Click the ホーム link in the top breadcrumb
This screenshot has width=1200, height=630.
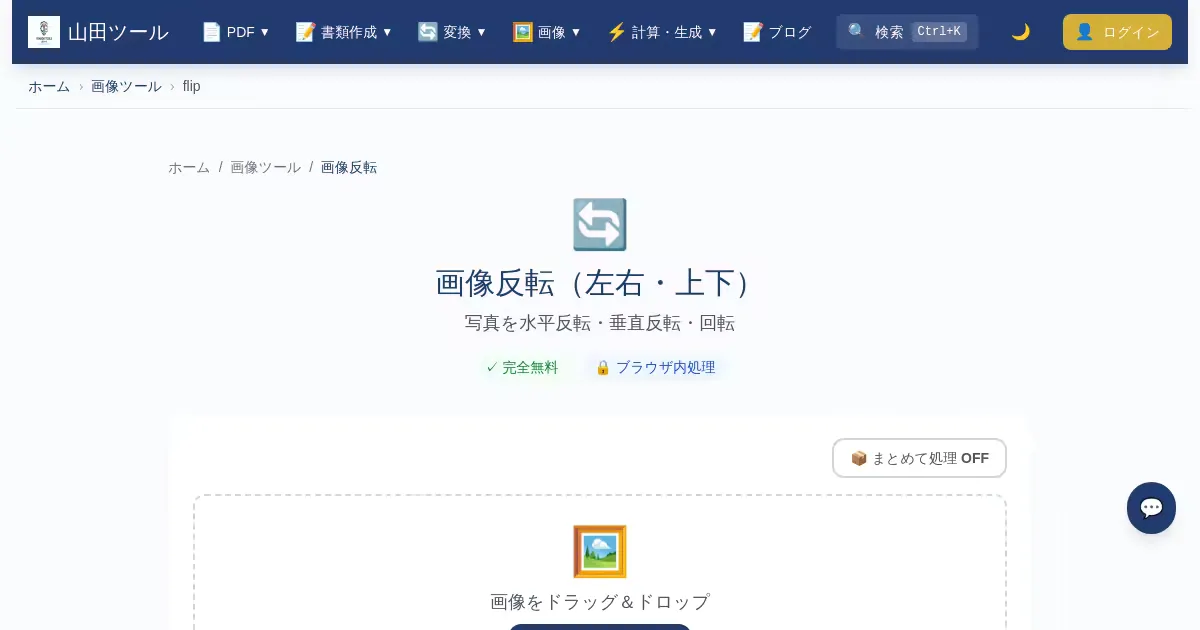[49, 86]
